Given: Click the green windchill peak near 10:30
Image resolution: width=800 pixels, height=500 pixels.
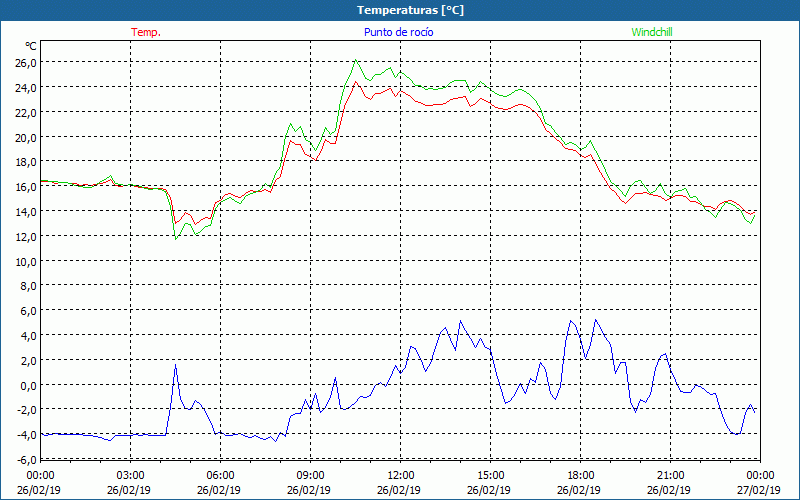Looking at the screenshot, I should [x=356, y=60].
